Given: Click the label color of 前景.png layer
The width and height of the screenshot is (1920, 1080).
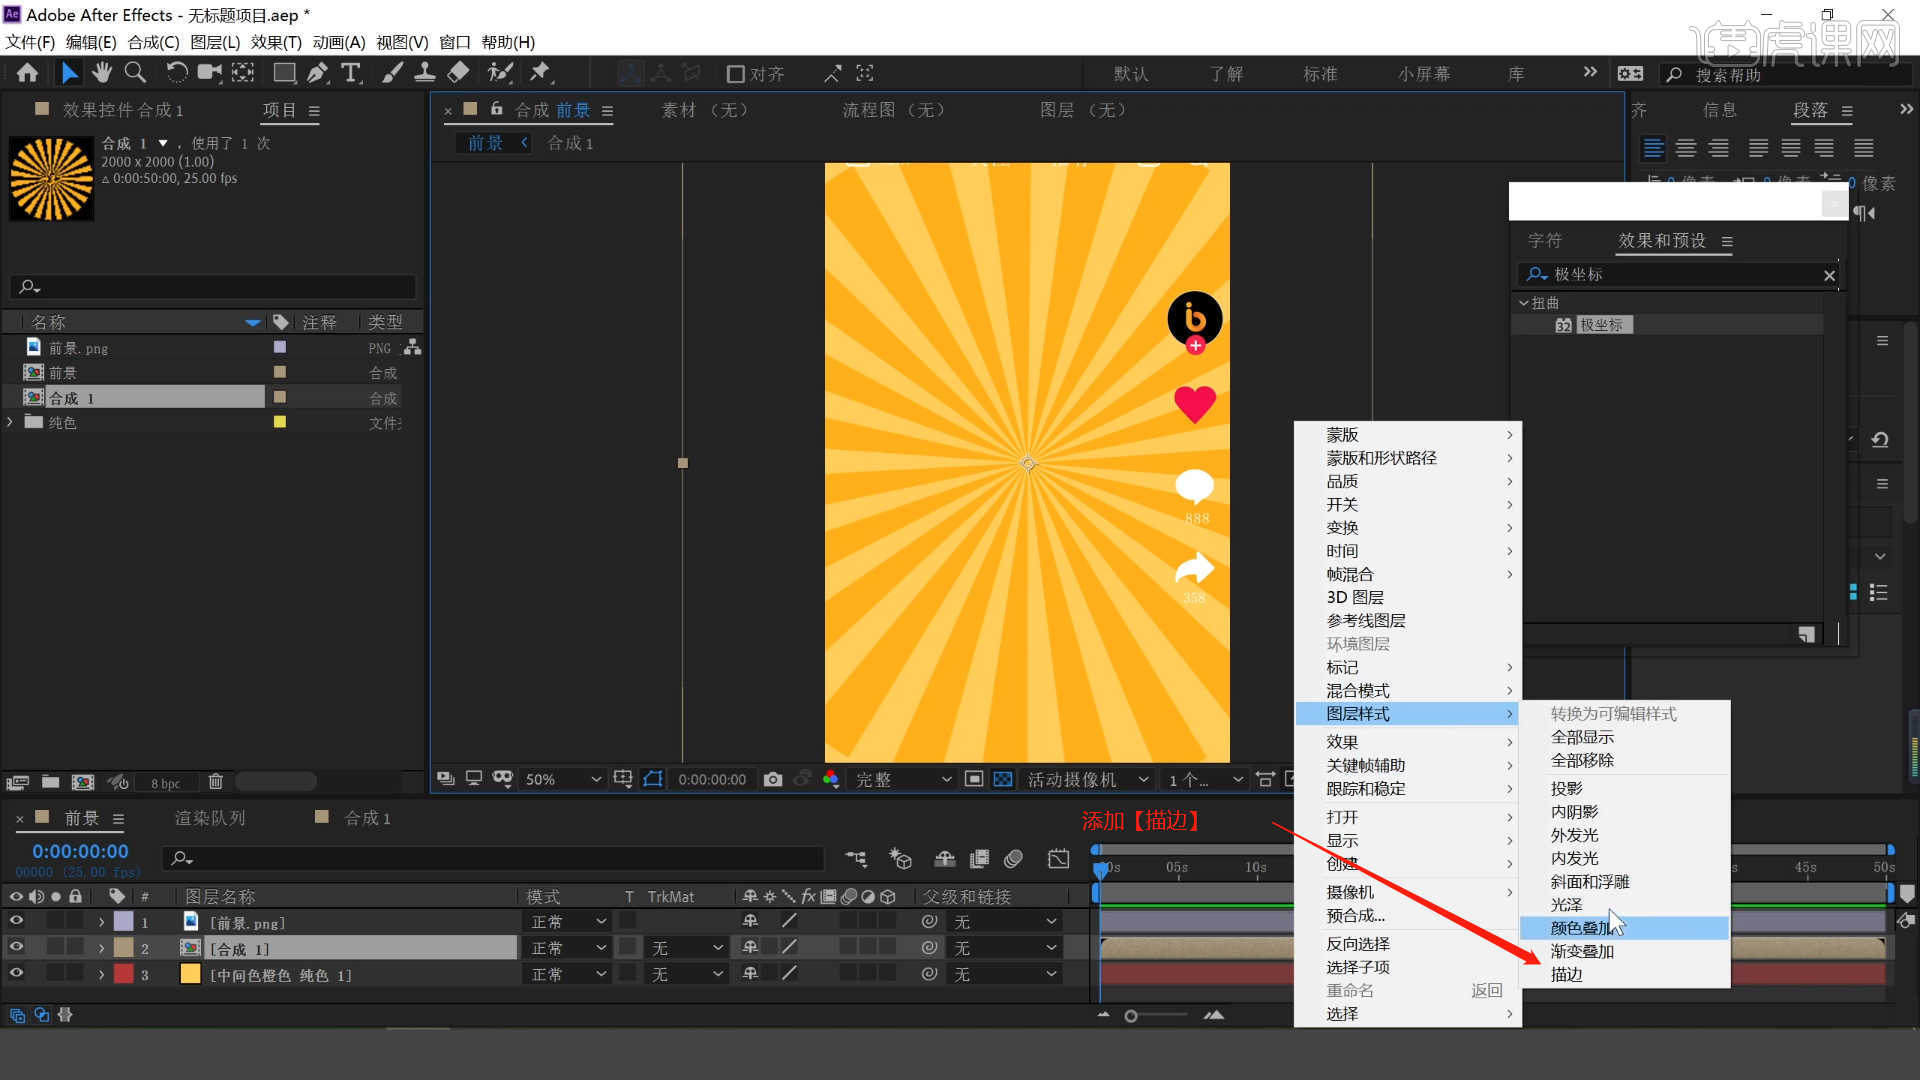Looking at the screenshot, I should (123, 922).
